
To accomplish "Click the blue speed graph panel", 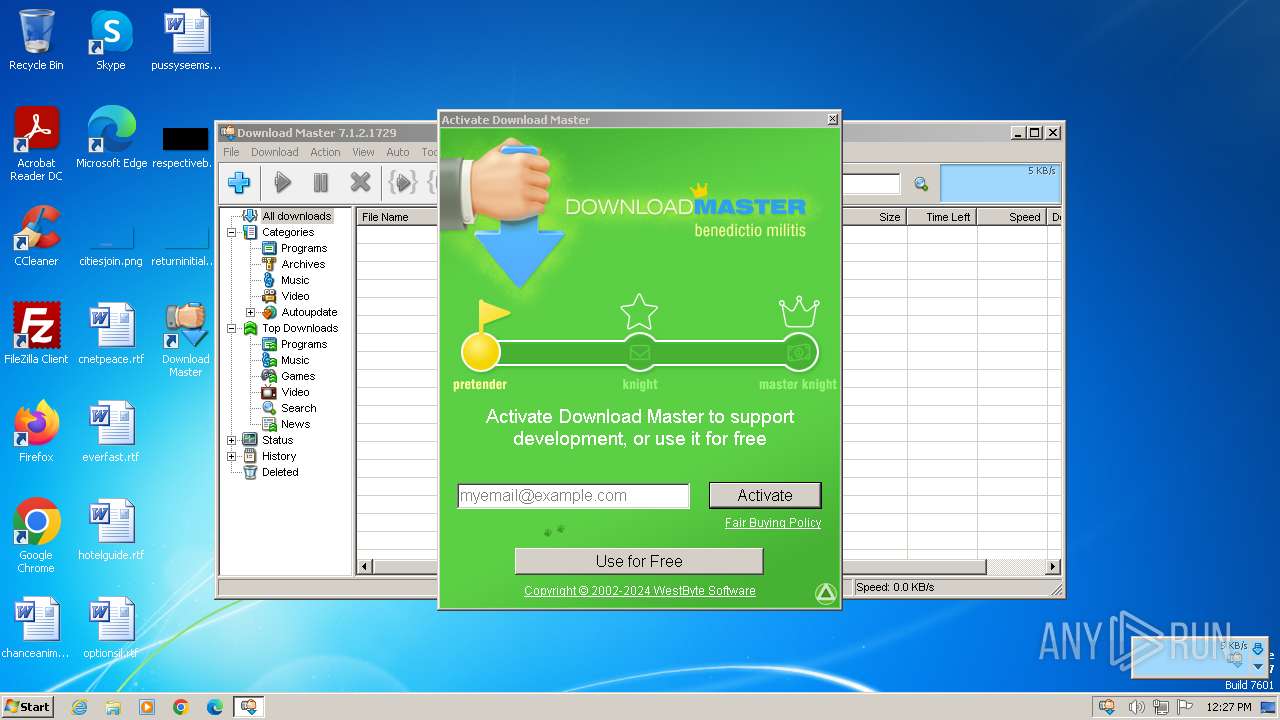I will coord(999,183).
